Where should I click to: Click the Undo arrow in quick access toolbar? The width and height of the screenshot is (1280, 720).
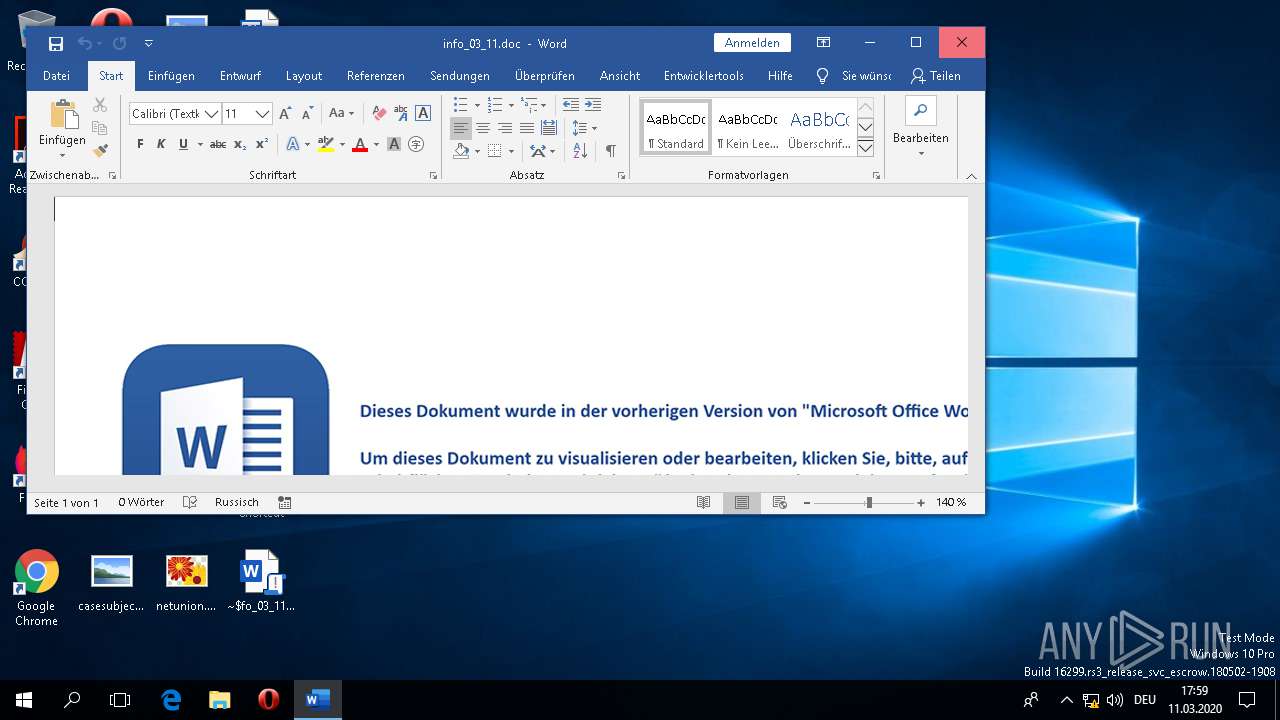[x=84, y=43]
